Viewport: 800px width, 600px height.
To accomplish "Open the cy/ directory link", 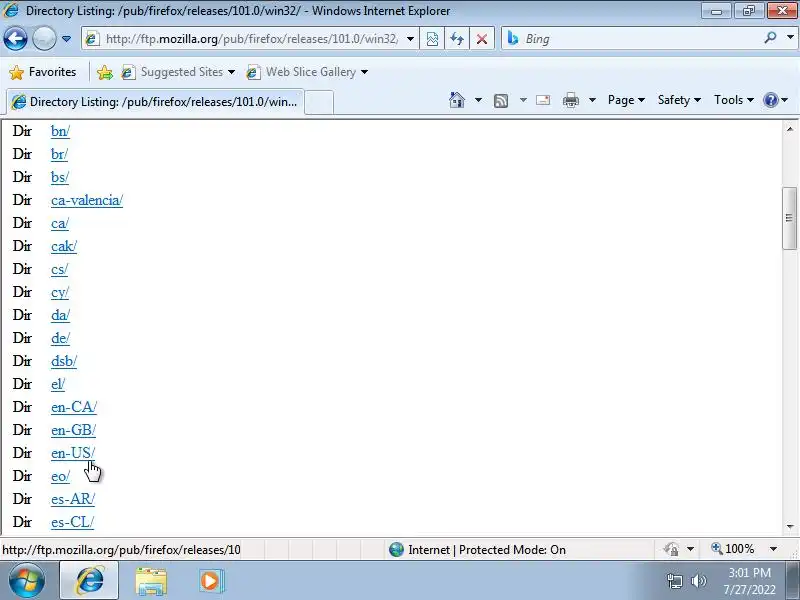I will (60, 292).
